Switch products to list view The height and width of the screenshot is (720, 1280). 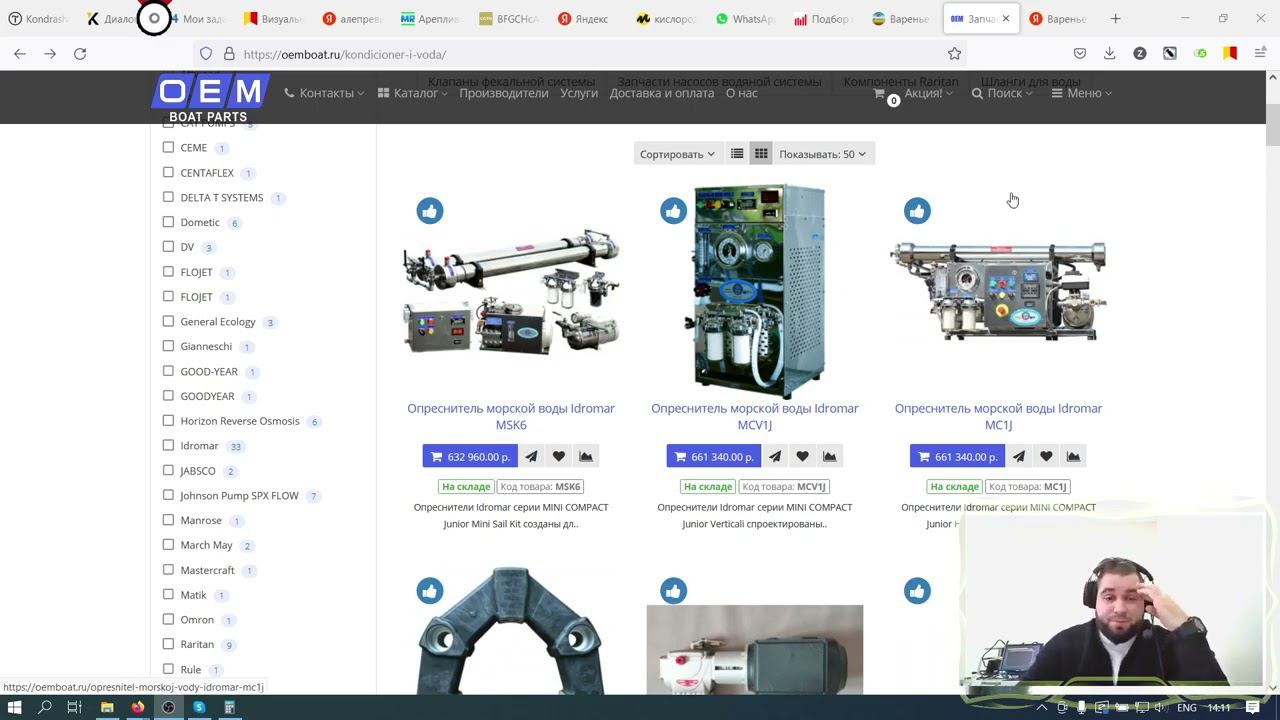pos(737,154)
